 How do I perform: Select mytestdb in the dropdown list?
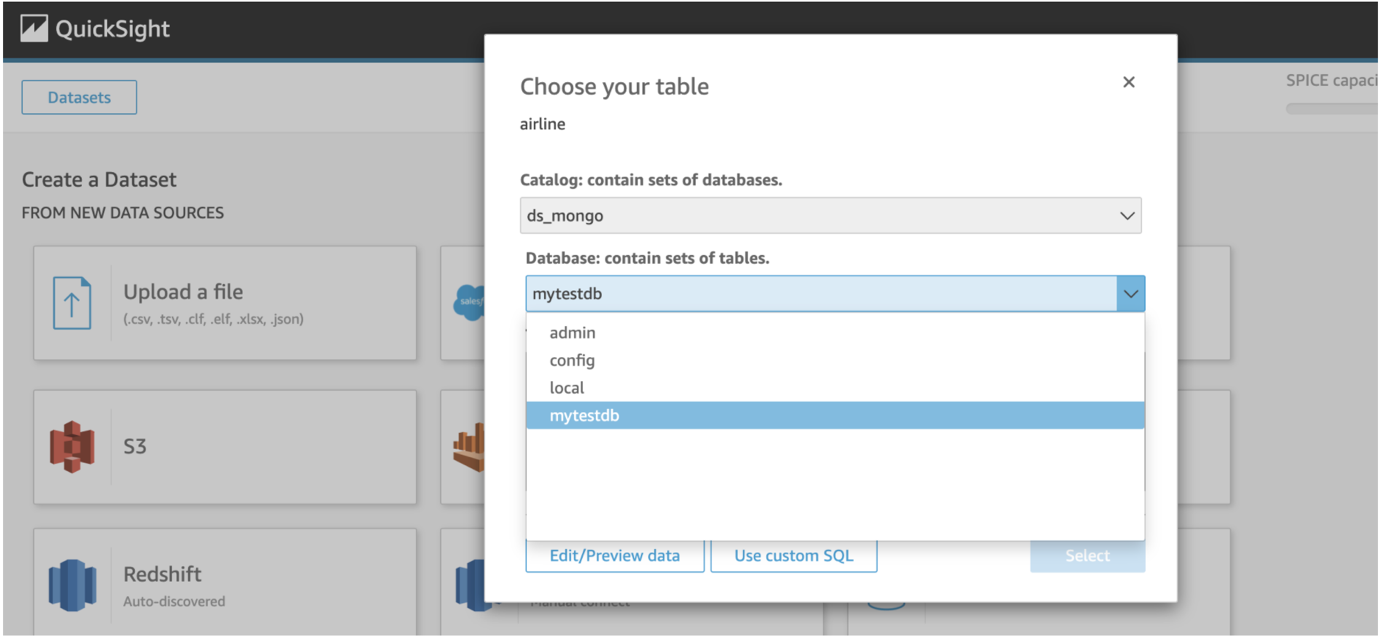pyautogui.click(x=585, y=415)
